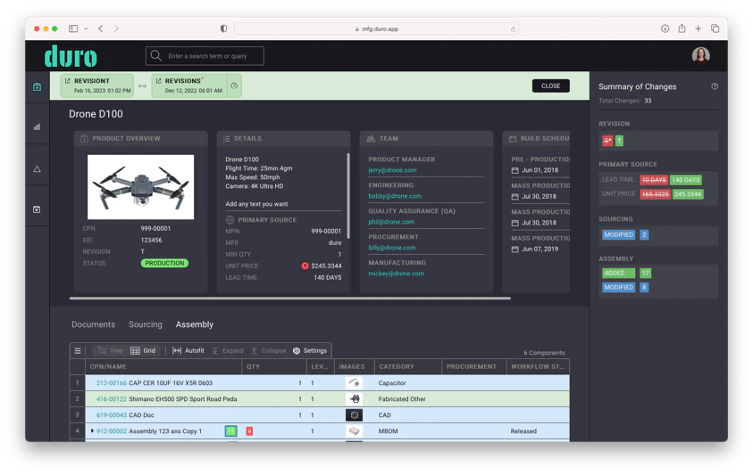Screen dimensions: 753x475
Task: Open the Safari sidebar dropdown chevron
Action: coord(86,29)
